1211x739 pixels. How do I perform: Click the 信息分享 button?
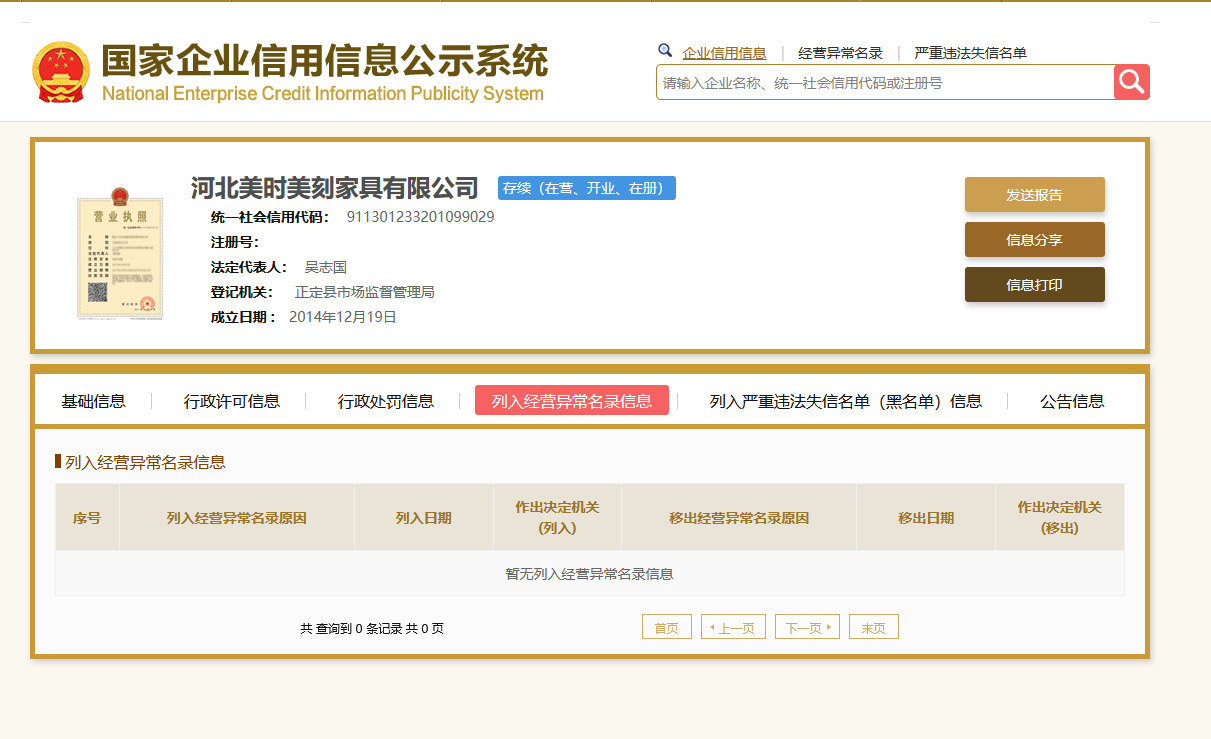(x=1034, y=240)
